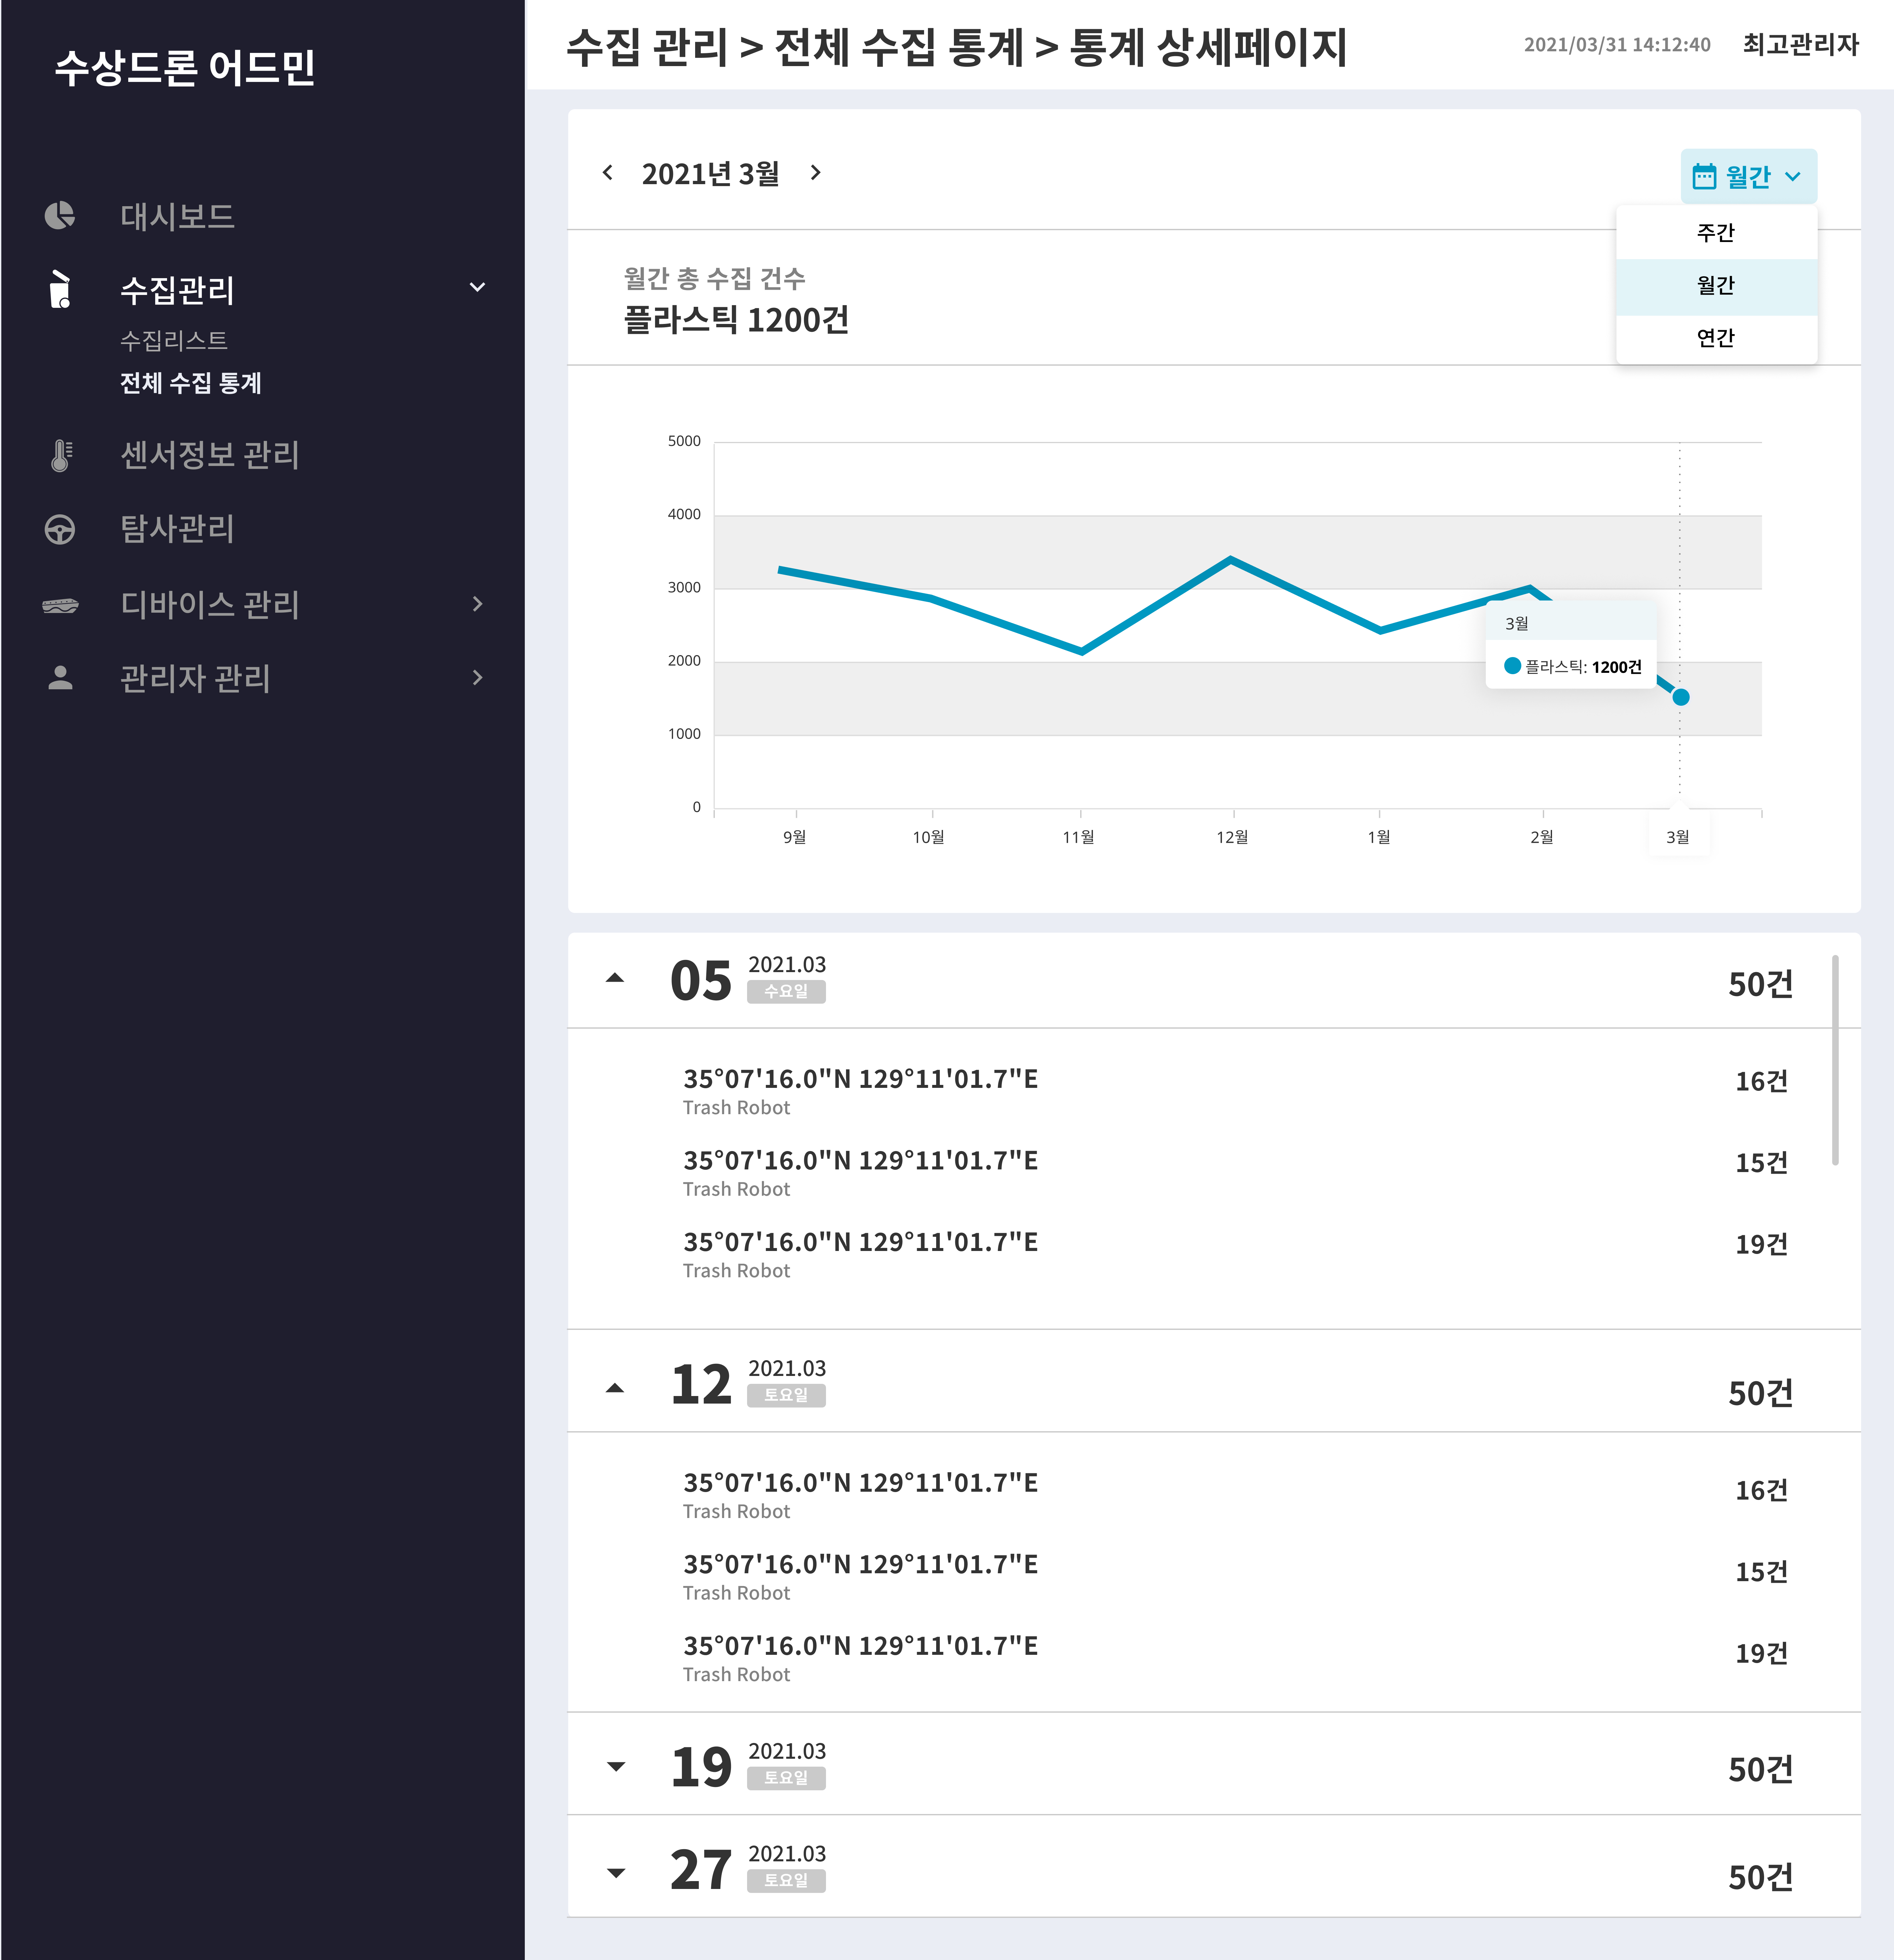Click the 관리자 관리 person icon

pyautogui.click(x=60, y=678)
